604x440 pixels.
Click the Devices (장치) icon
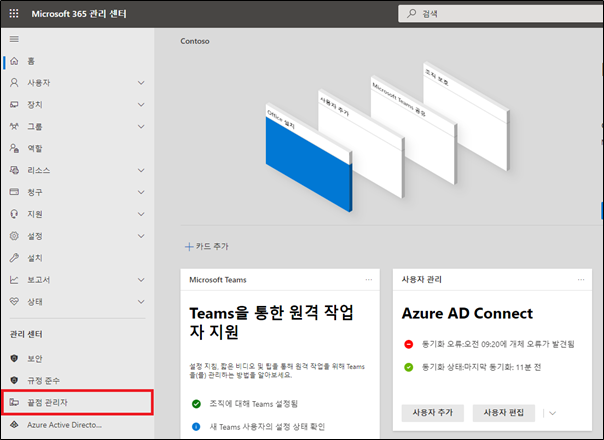[14, 104]
